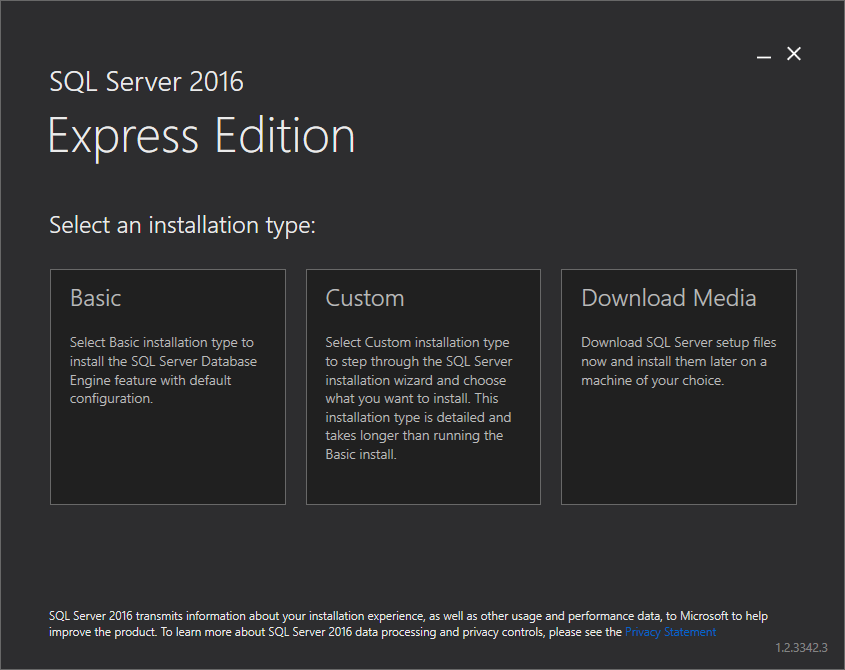Select the Custom tile description about installation wizard

click(419, 398)
